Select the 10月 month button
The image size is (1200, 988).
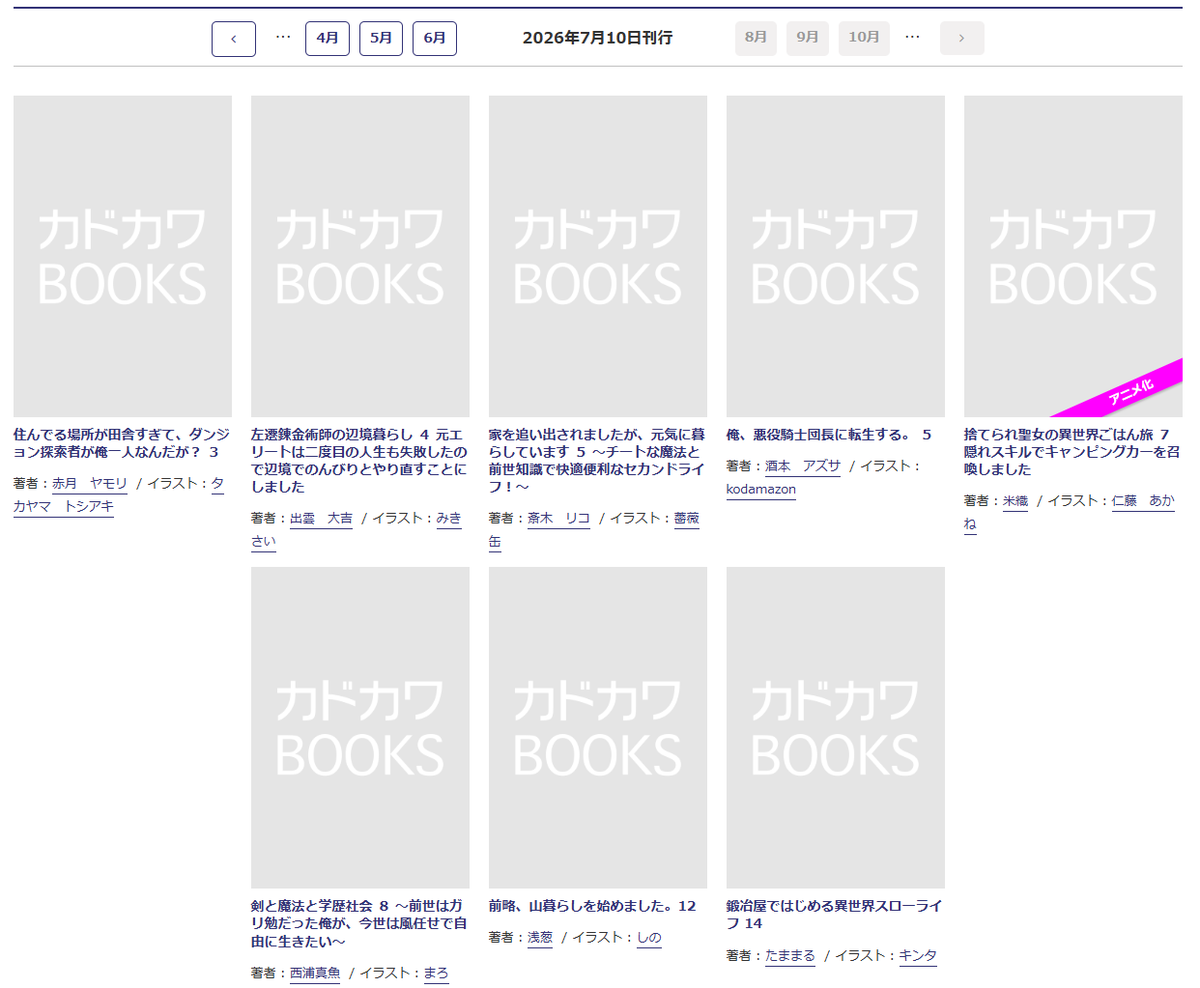tap(864, 38)
